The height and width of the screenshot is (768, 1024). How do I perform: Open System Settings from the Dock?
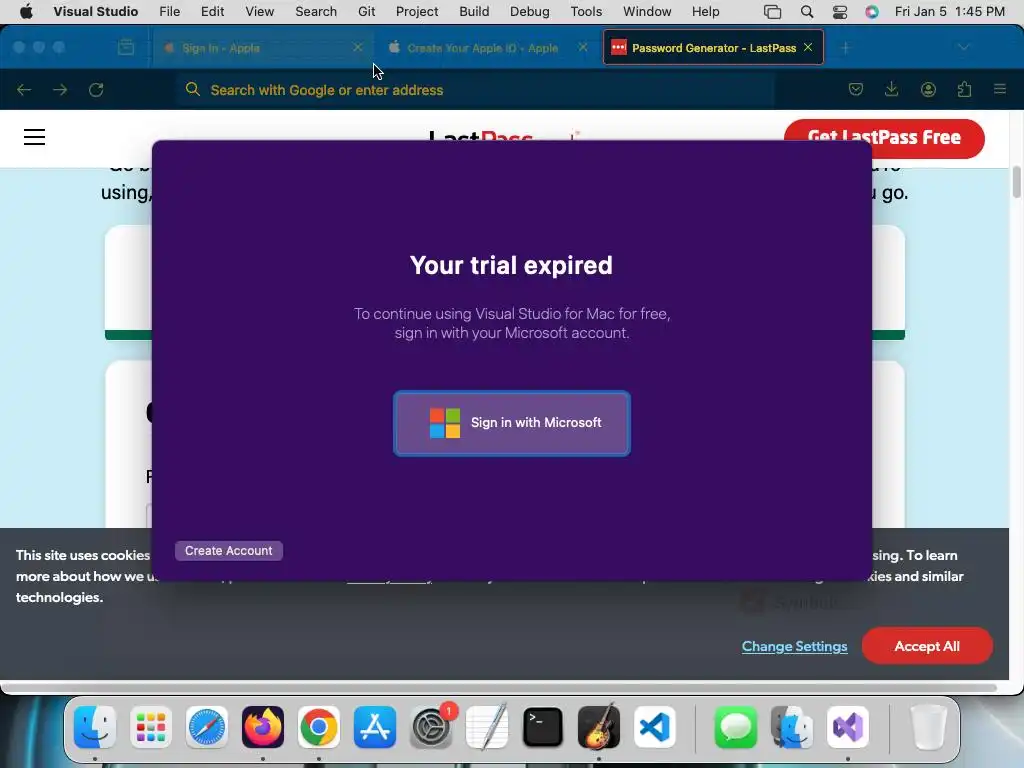(x=431, y=727)
